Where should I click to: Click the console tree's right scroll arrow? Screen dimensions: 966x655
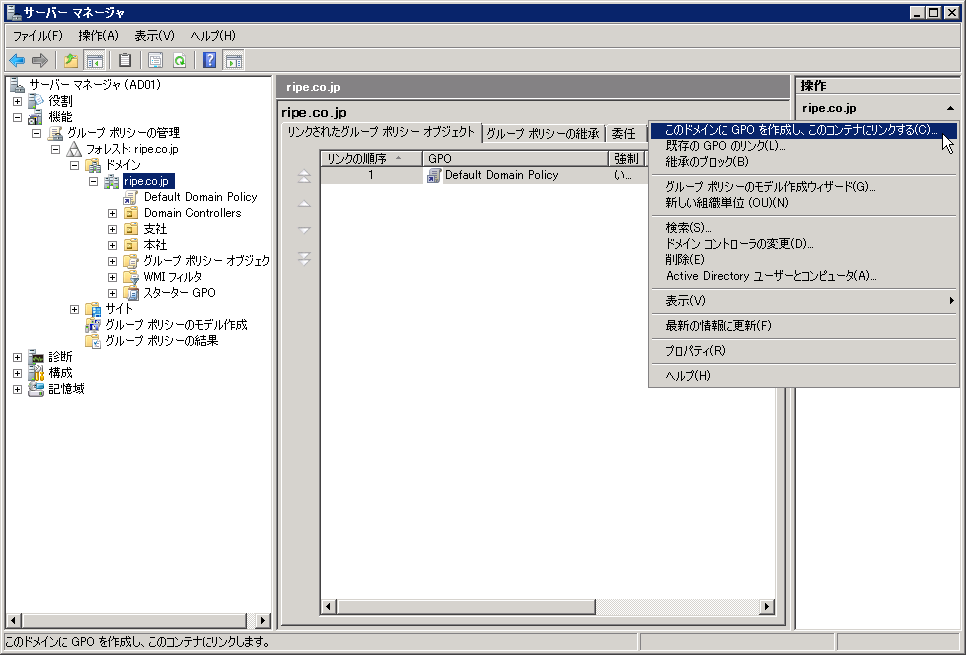(x=262, y=620)
